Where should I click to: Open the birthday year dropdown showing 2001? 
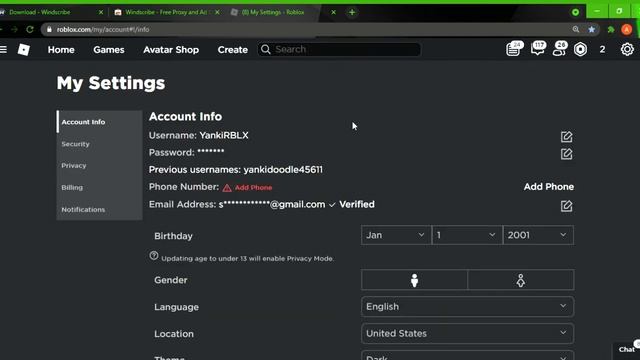pos(538,235)
